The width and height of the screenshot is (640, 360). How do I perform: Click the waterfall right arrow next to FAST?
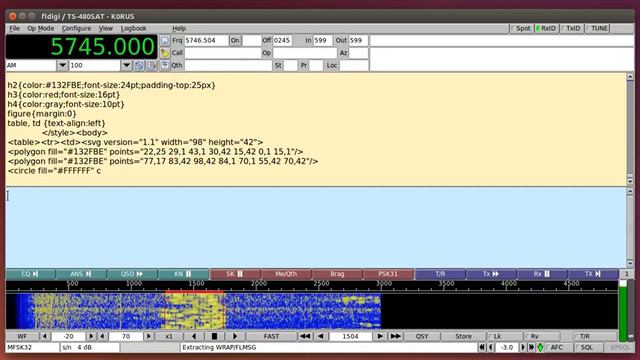(x=235, y=336)
